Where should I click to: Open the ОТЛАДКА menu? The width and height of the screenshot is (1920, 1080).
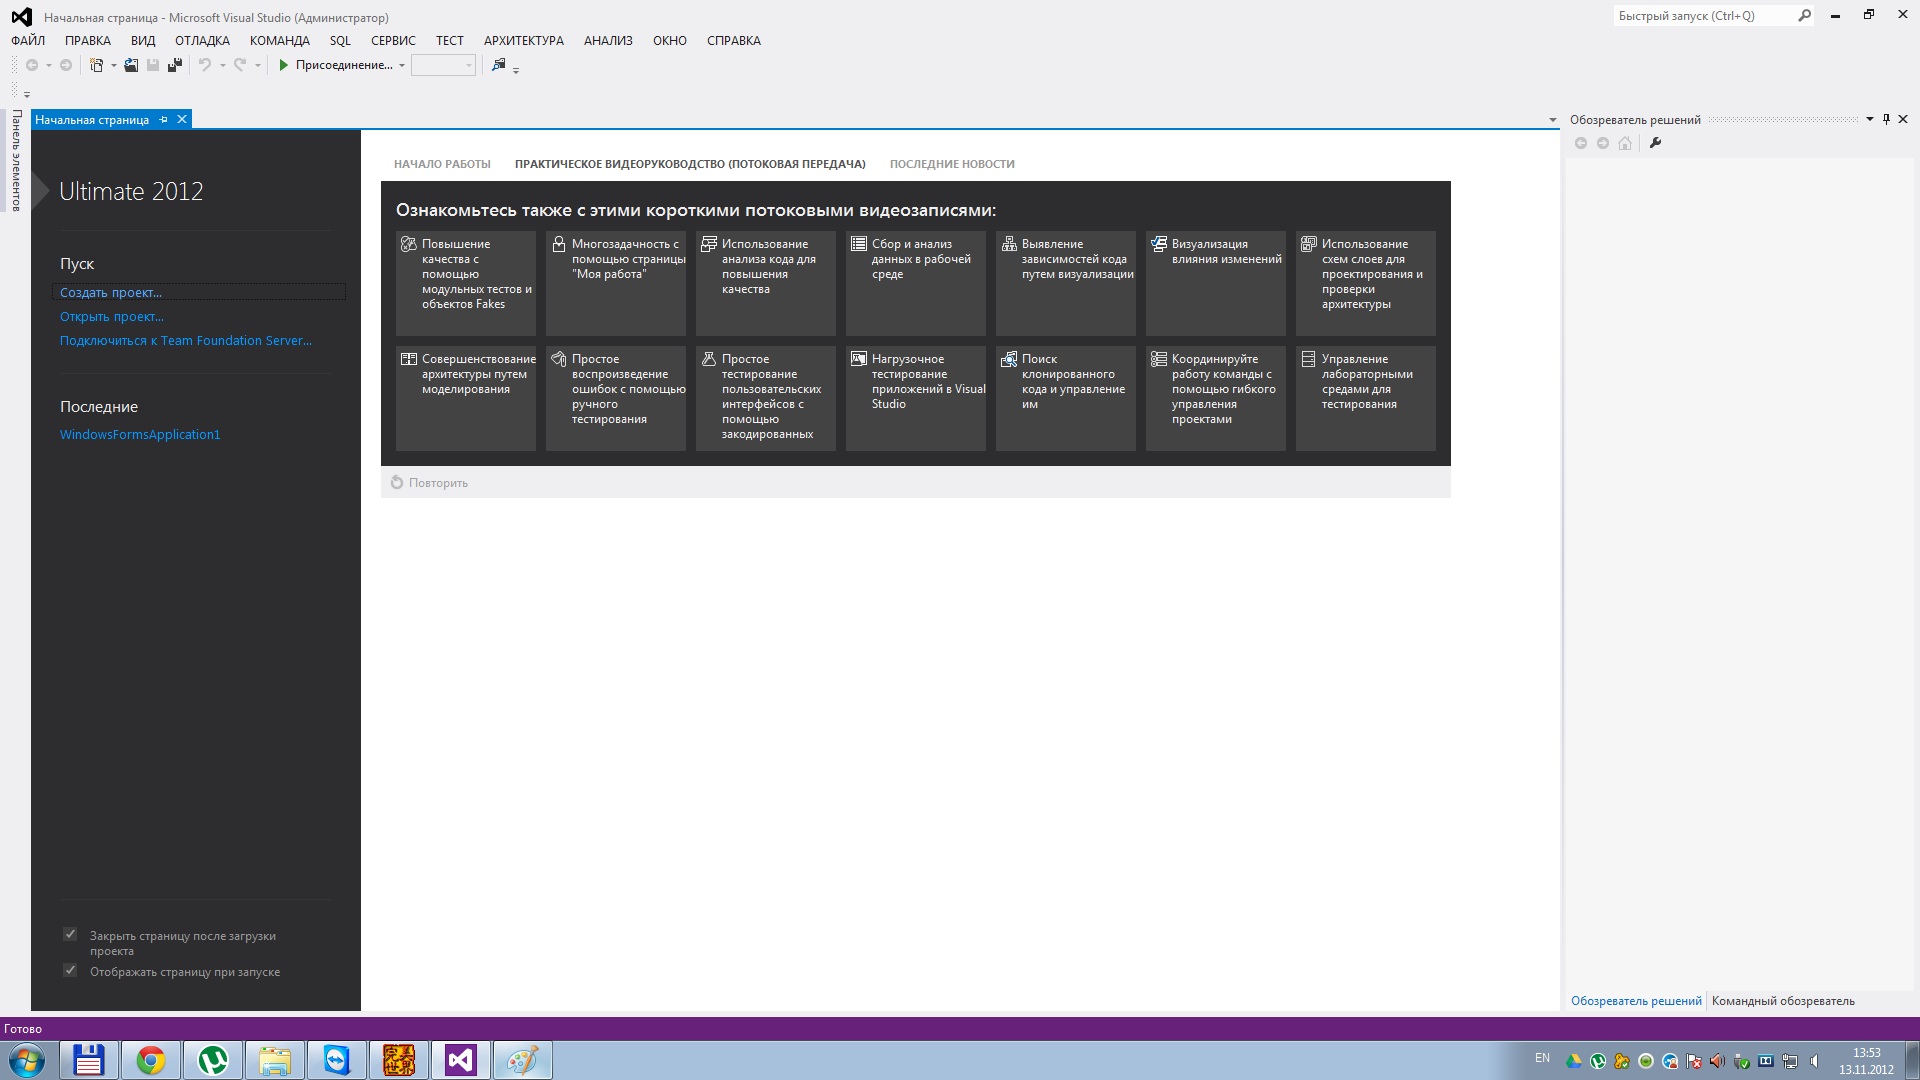(x=202, y=41)
